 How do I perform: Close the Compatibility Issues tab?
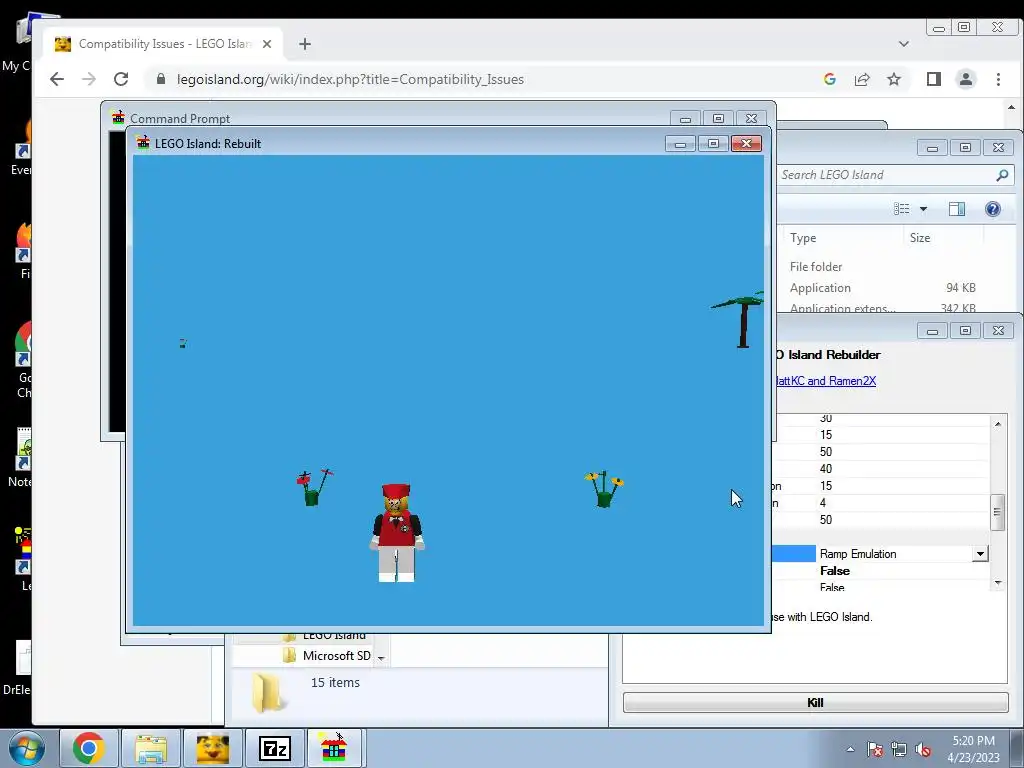(266, 44)
